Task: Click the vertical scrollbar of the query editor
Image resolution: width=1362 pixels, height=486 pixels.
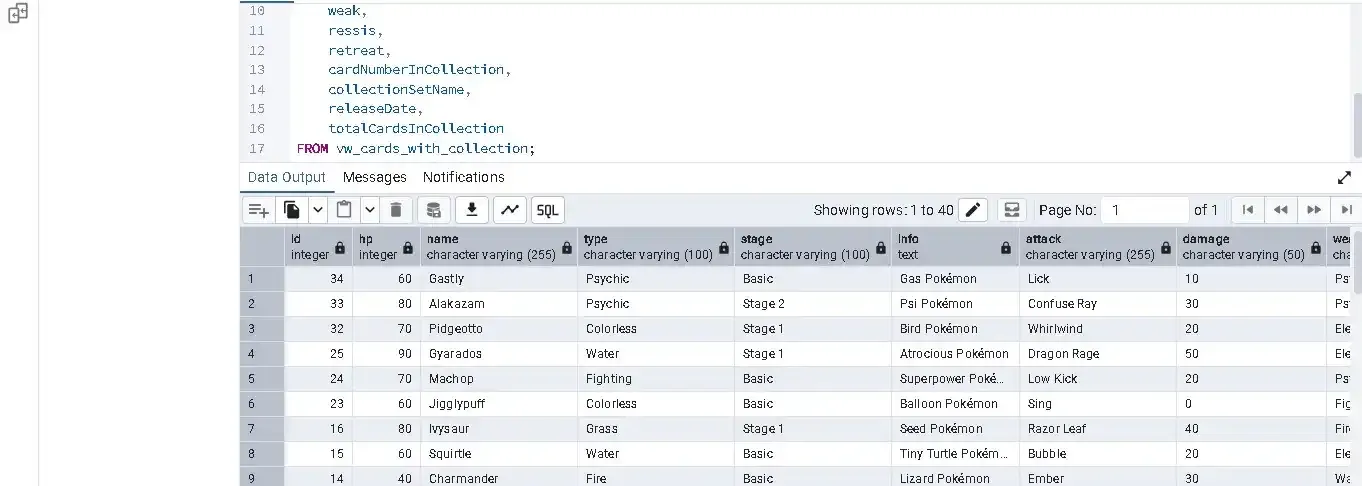Action: tap(1356, 125)
